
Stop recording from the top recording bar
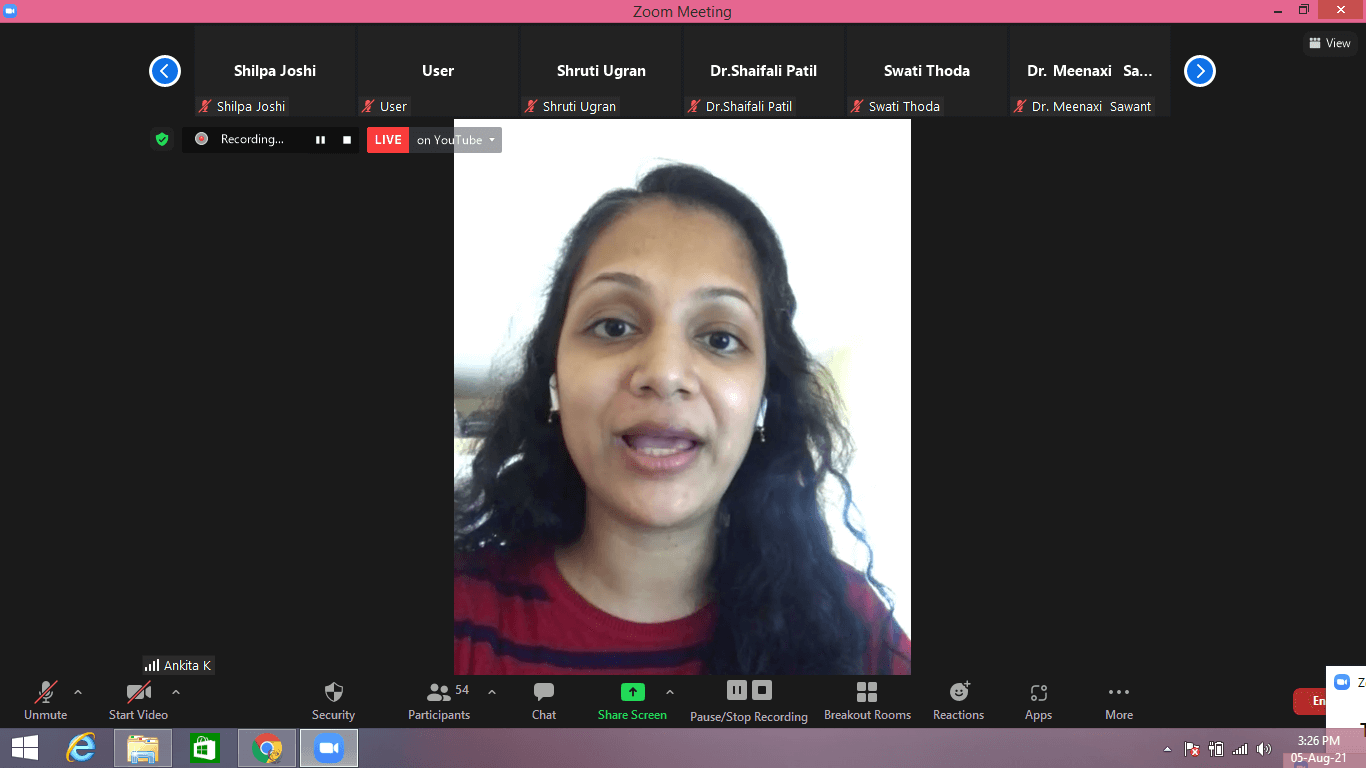(x=347, y=140)
